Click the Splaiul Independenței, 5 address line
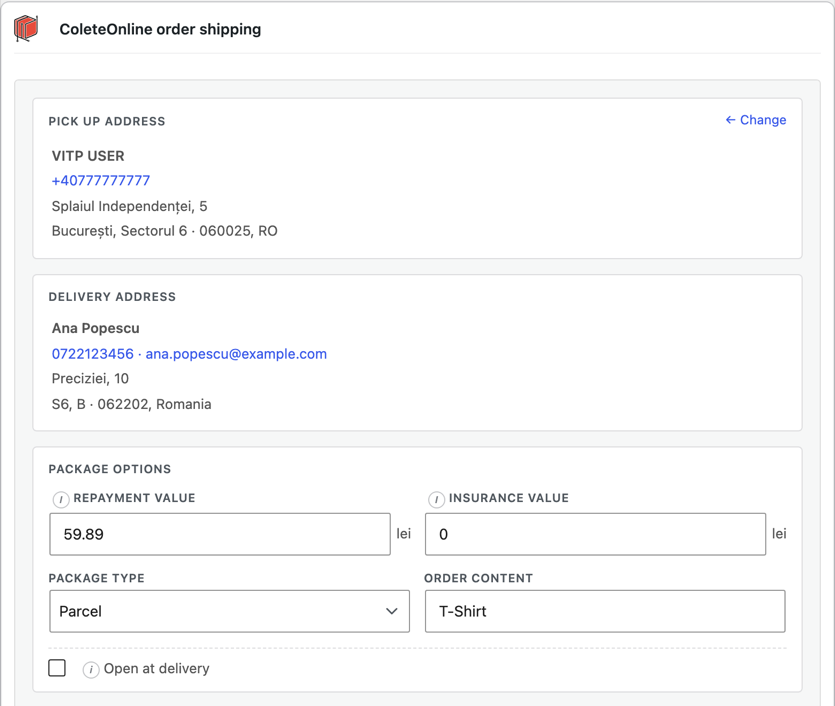Viewport: 835px width, 706px height. click(129, 207)
